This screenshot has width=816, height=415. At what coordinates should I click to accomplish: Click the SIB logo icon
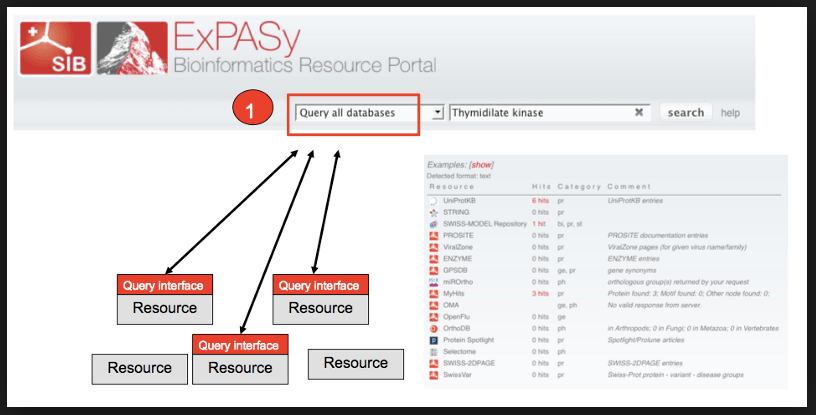point(56,48)
